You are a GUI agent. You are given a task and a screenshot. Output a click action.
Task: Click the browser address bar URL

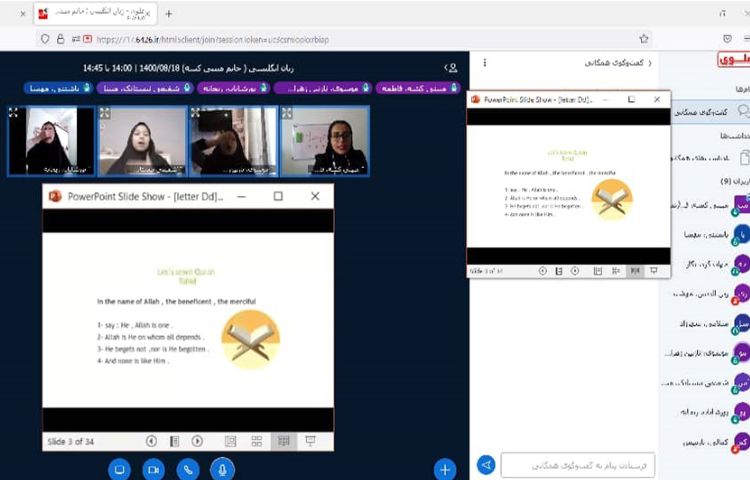(213, 40)
